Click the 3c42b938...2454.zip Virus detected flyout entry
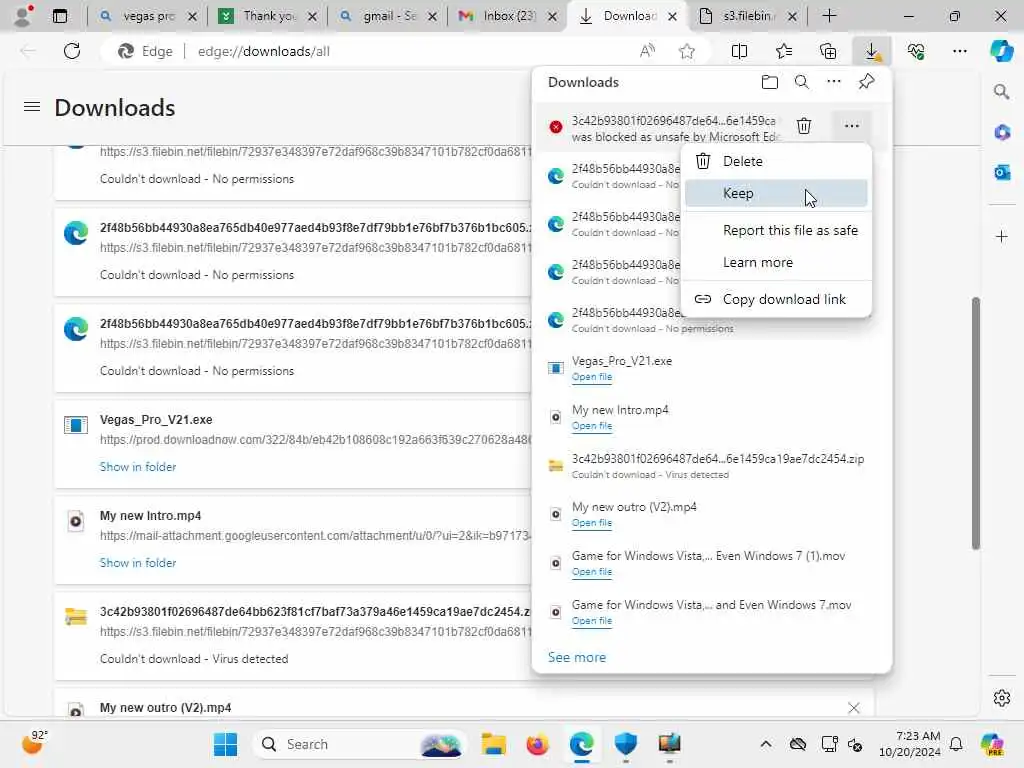Viewport: 1024px width, 768px height. (712, 466)
